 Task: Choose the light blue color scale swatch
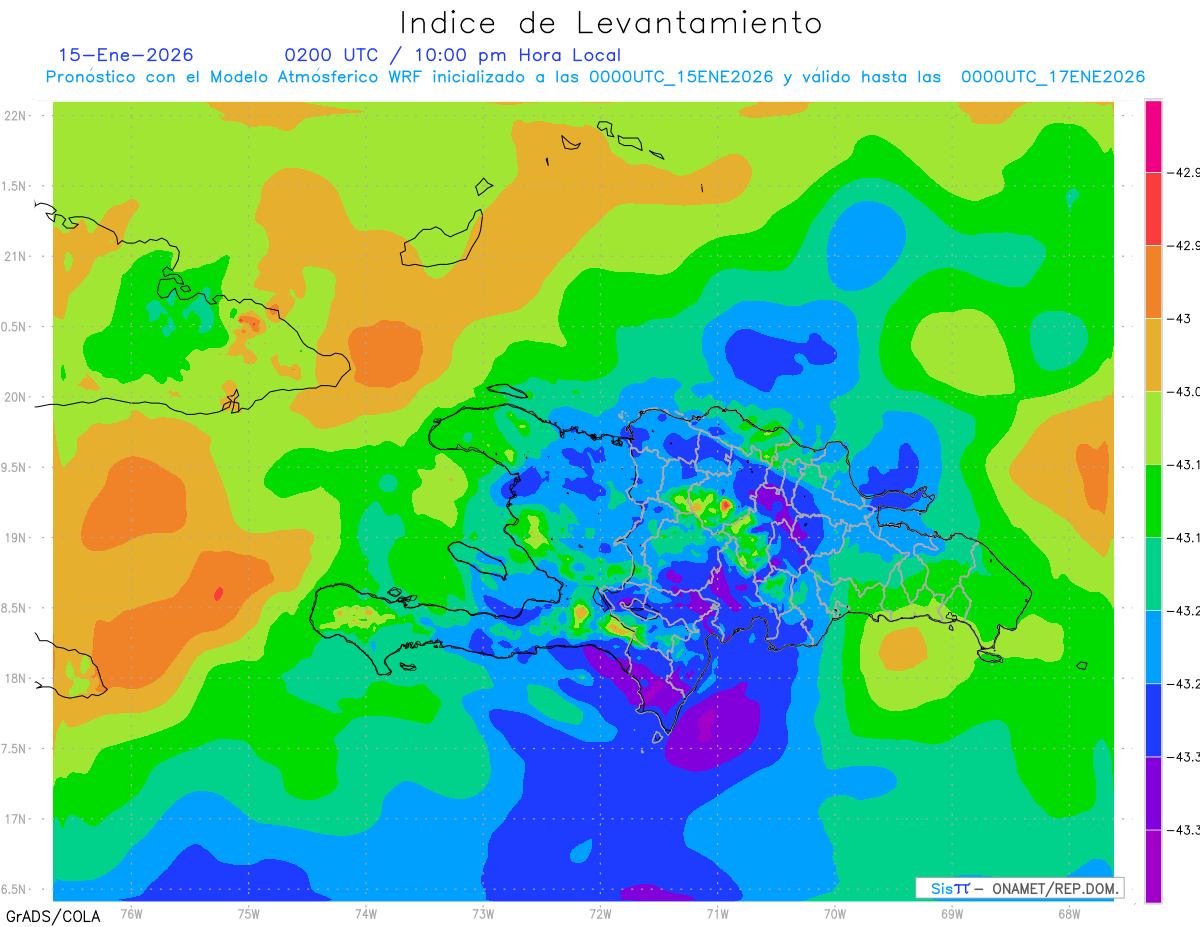[1153, 647]
